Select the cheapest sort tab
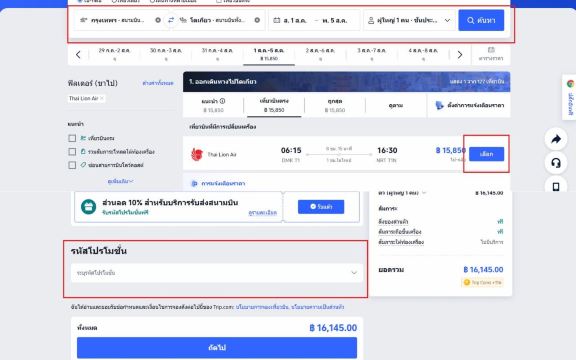Screen dimensions: 576x360 [335, 105]
